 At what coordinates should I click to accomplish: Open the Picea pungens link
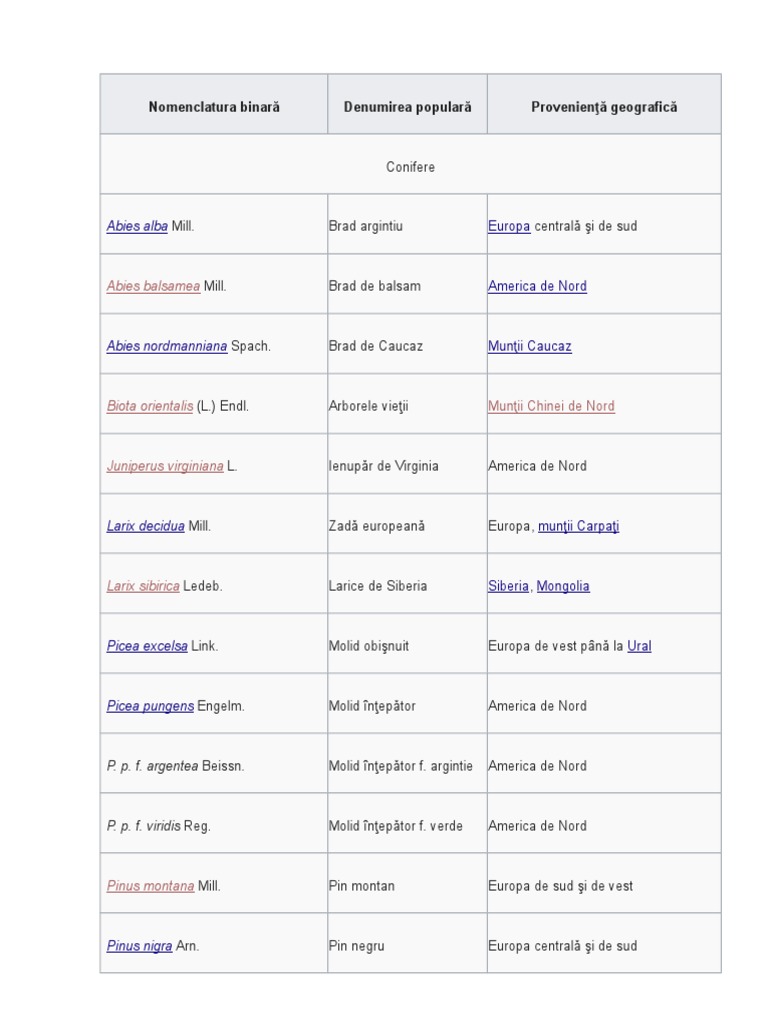[150, 706]
